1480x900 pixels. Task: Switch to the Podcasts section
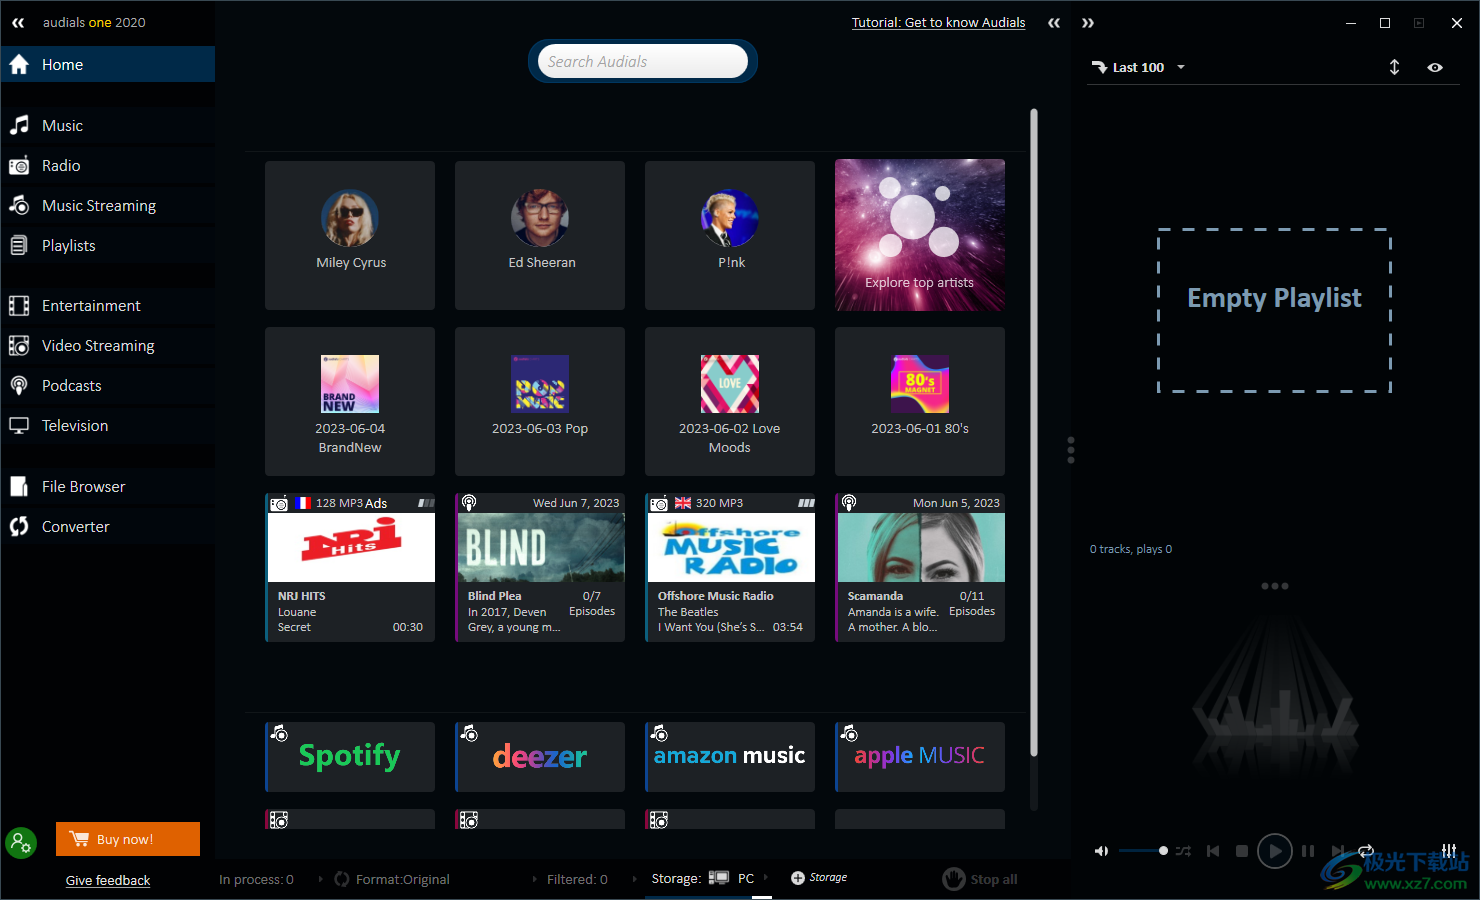click(x=108, y=386)
